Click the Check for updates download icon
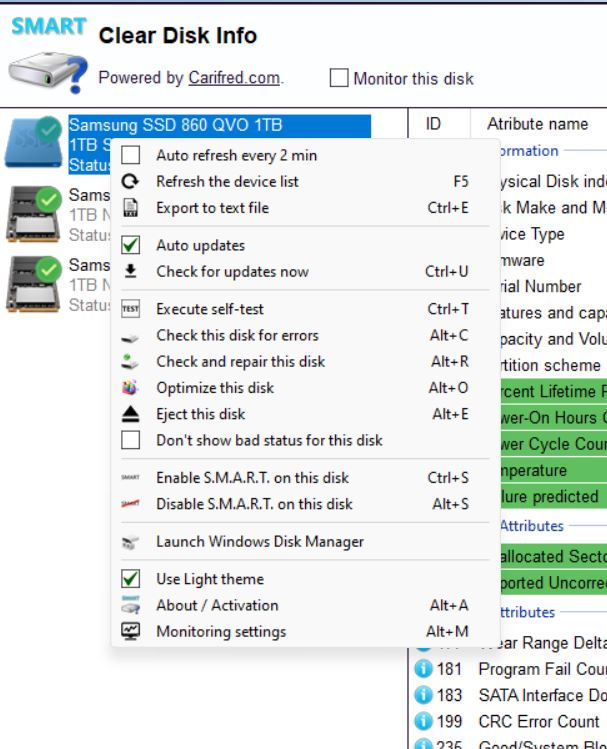 click(x=130, y=272)
